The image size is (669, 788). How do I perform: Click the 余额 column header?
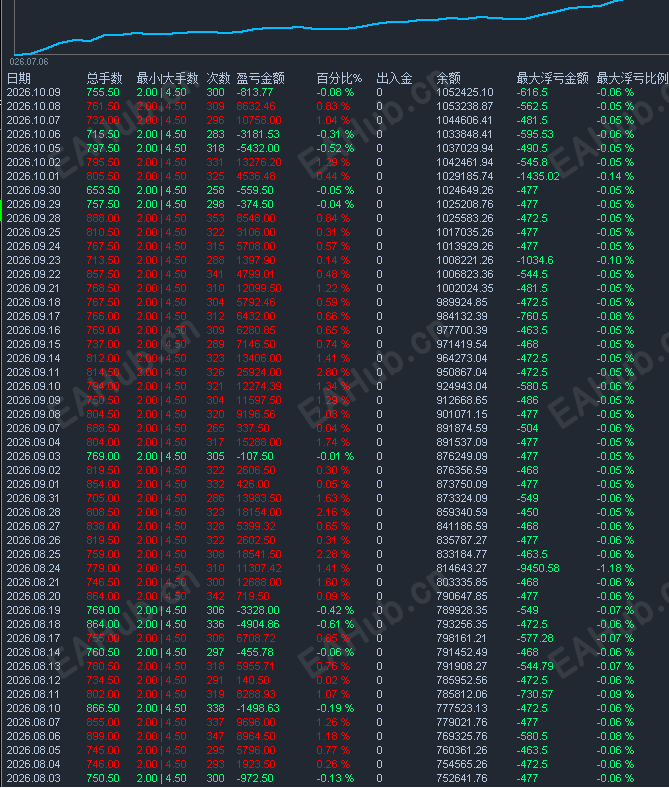pos(448,78)
